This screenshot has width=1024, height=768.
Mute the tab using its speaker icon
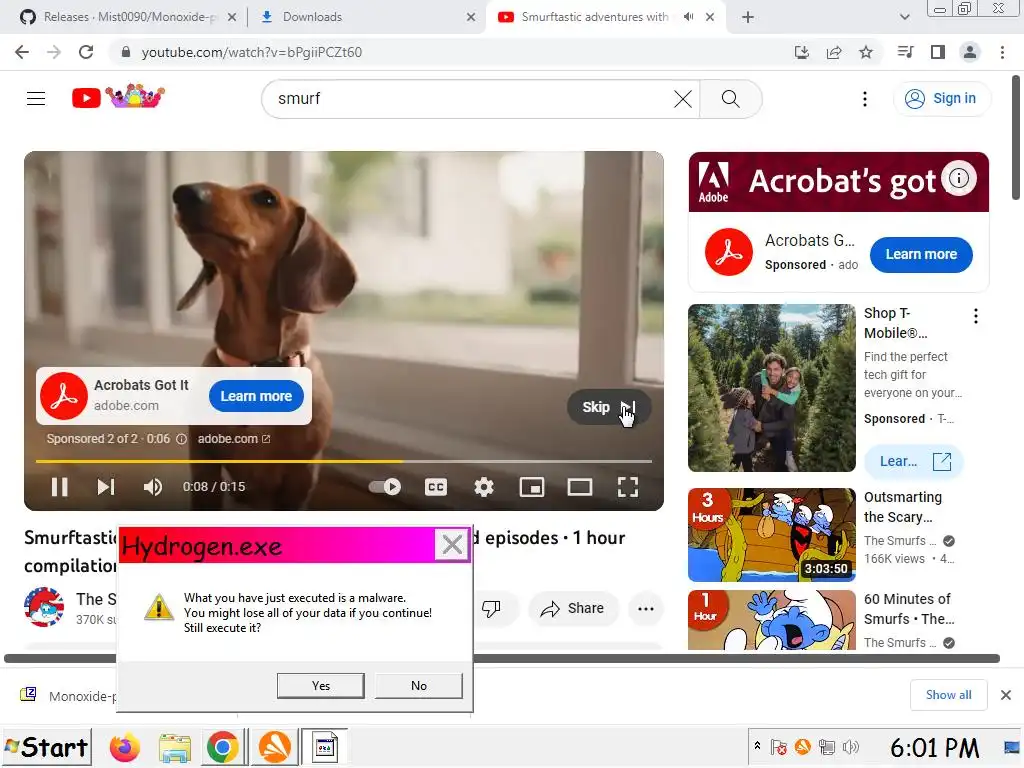pyautogui.click(x=688, y=17)
